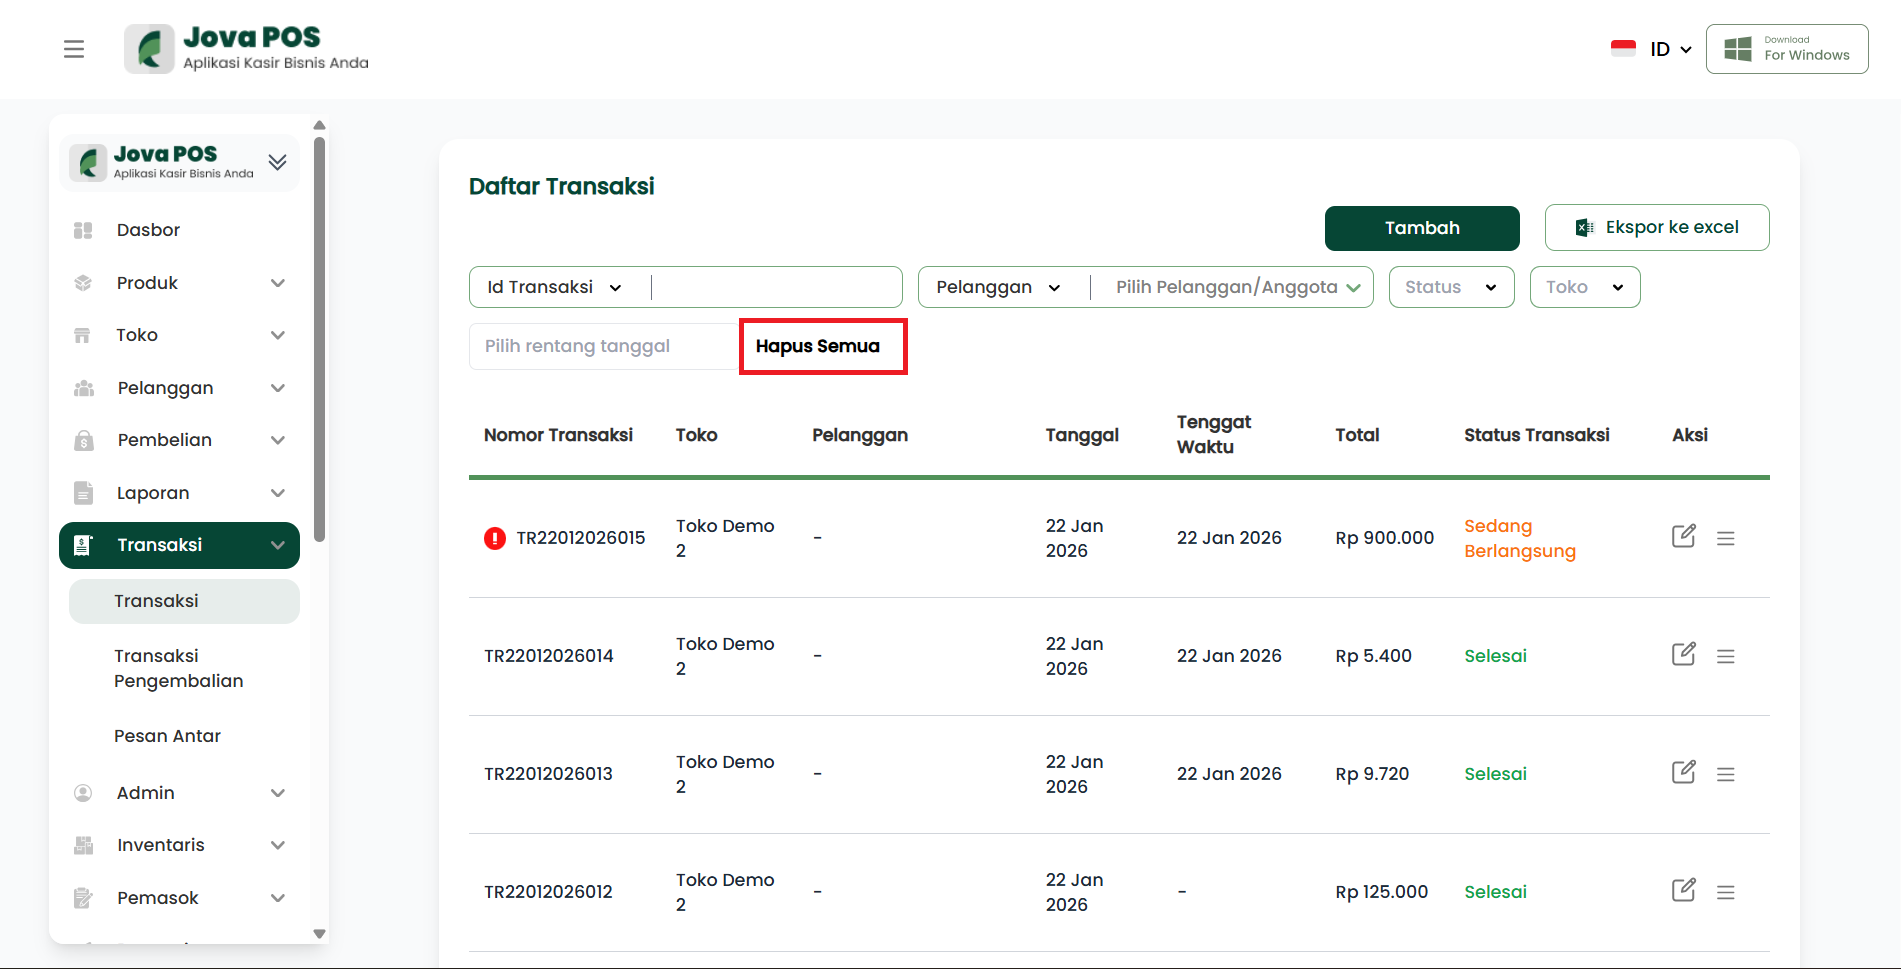Open Pilih Pelanggan/Anggota dropdown

coord(1237,287)
